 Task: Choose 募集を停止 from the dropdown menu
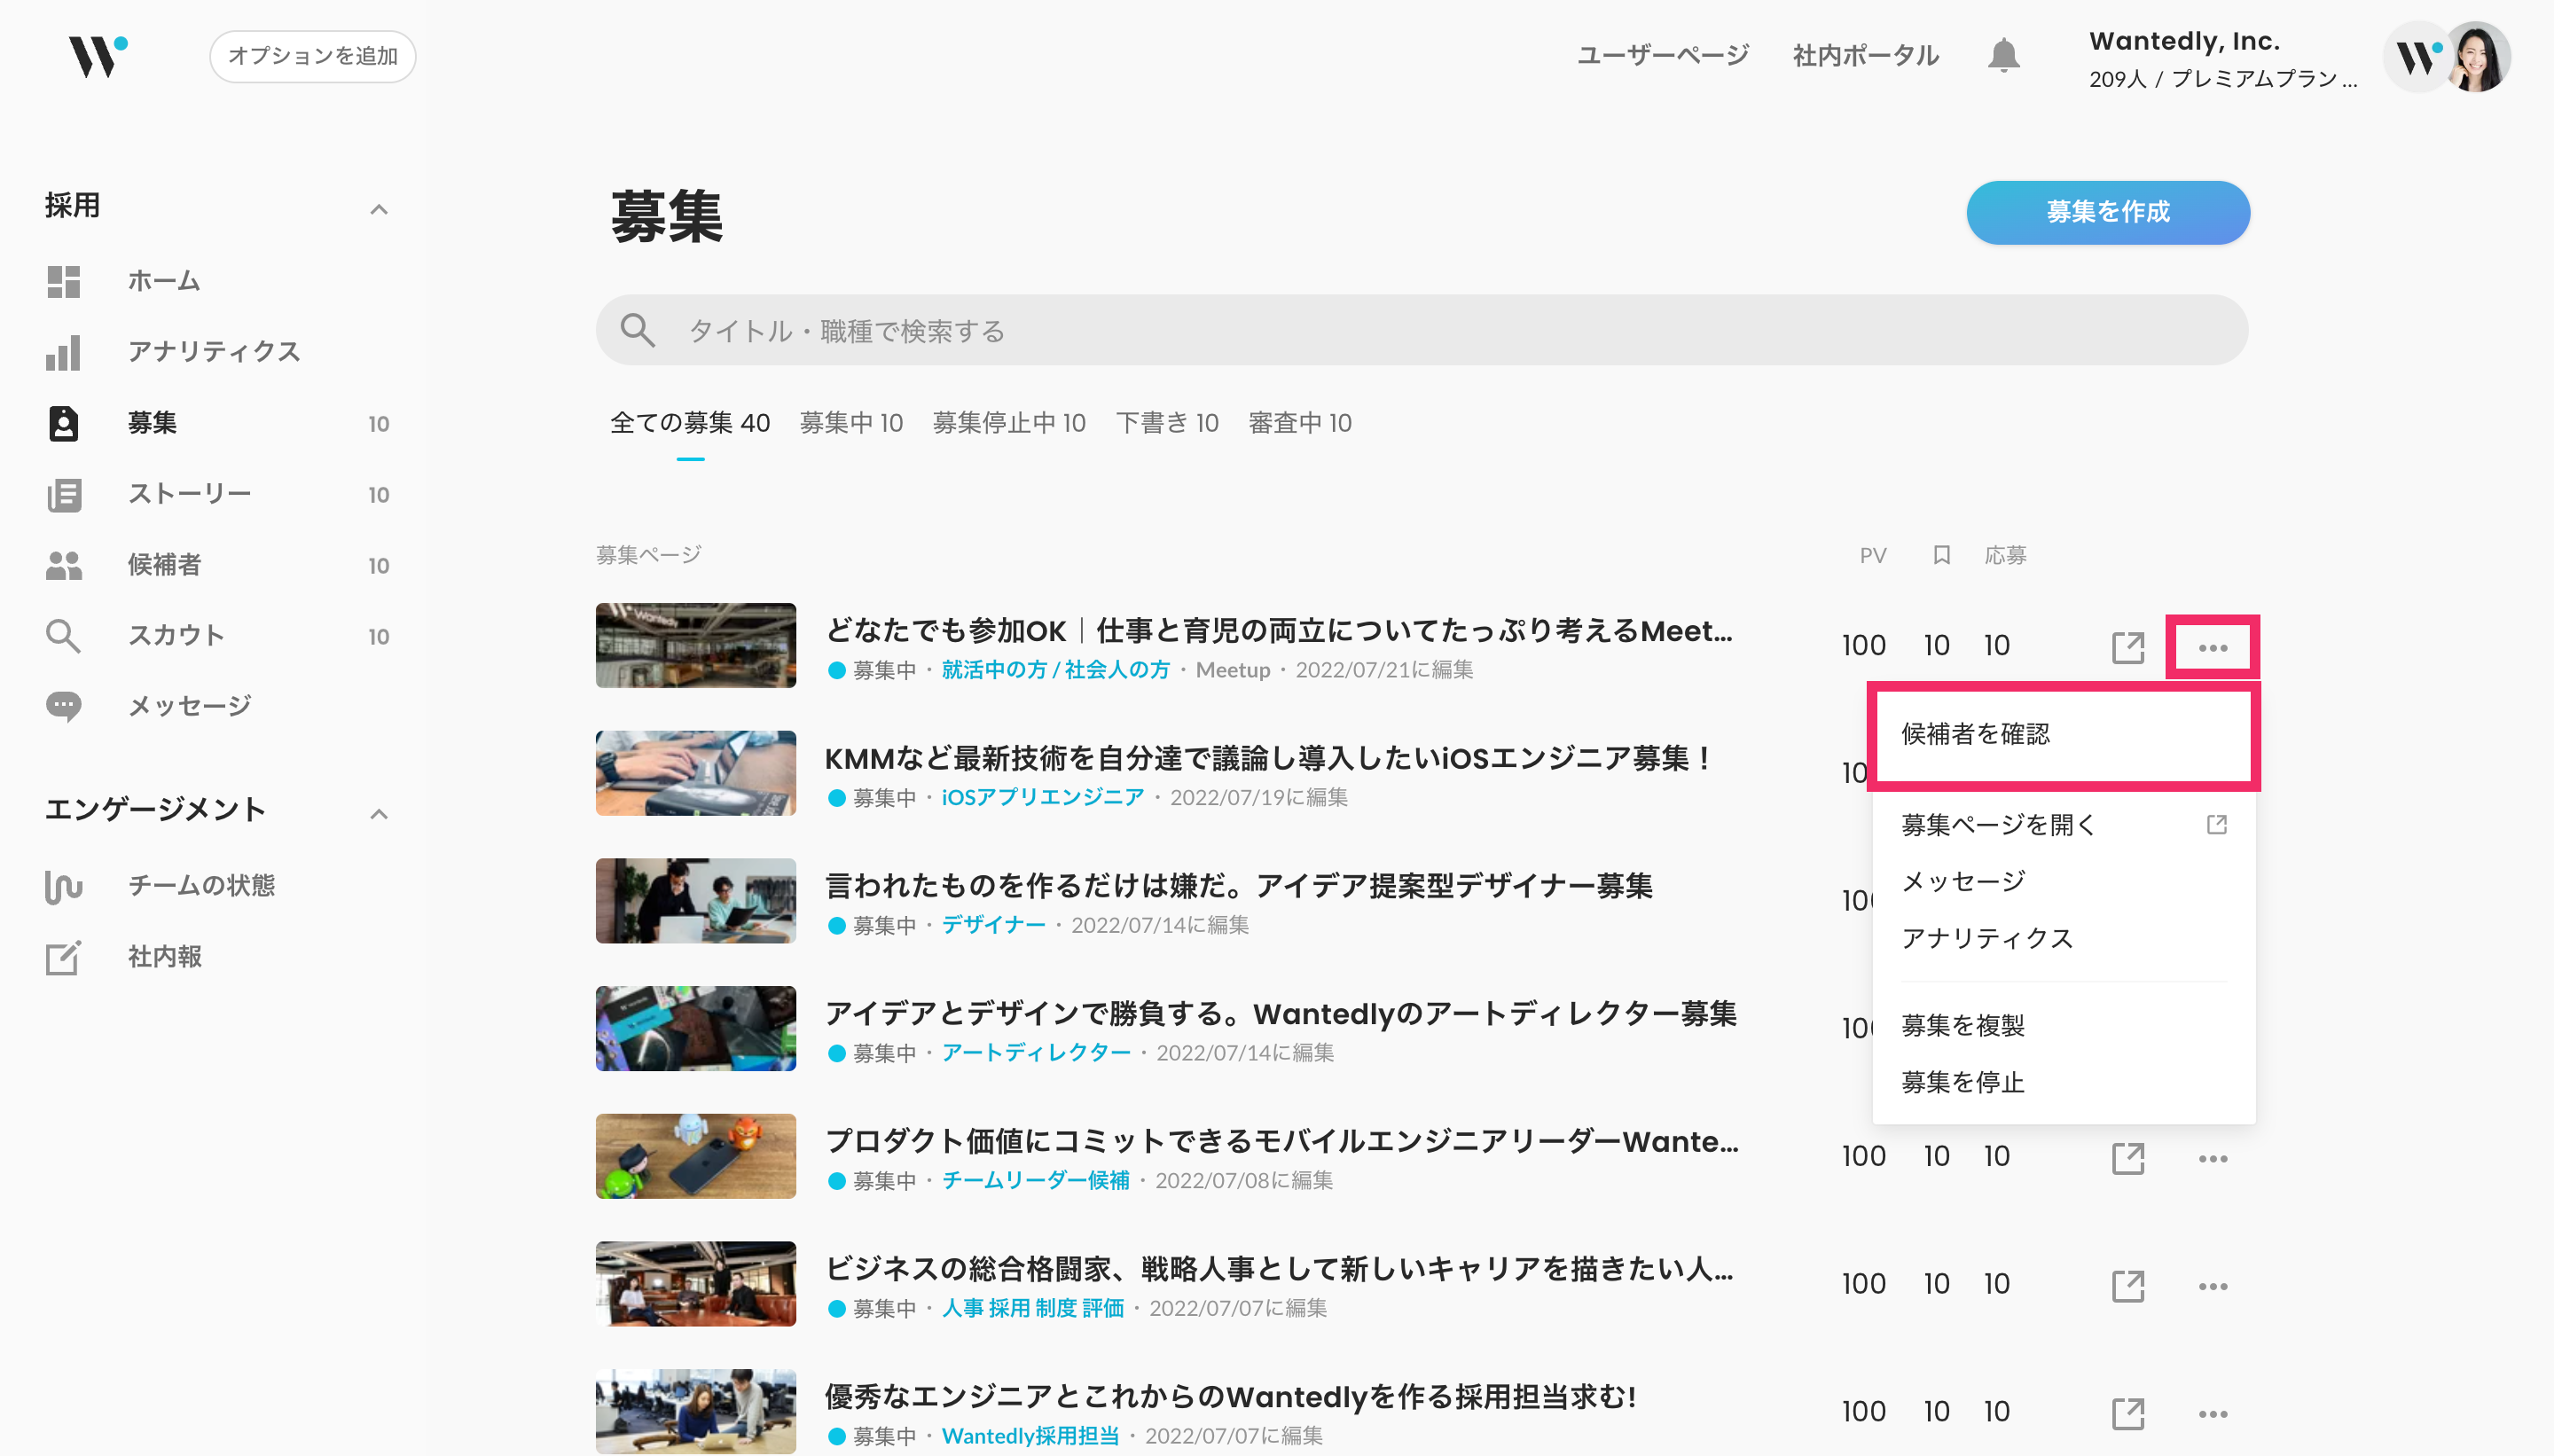(1963, 1082)
